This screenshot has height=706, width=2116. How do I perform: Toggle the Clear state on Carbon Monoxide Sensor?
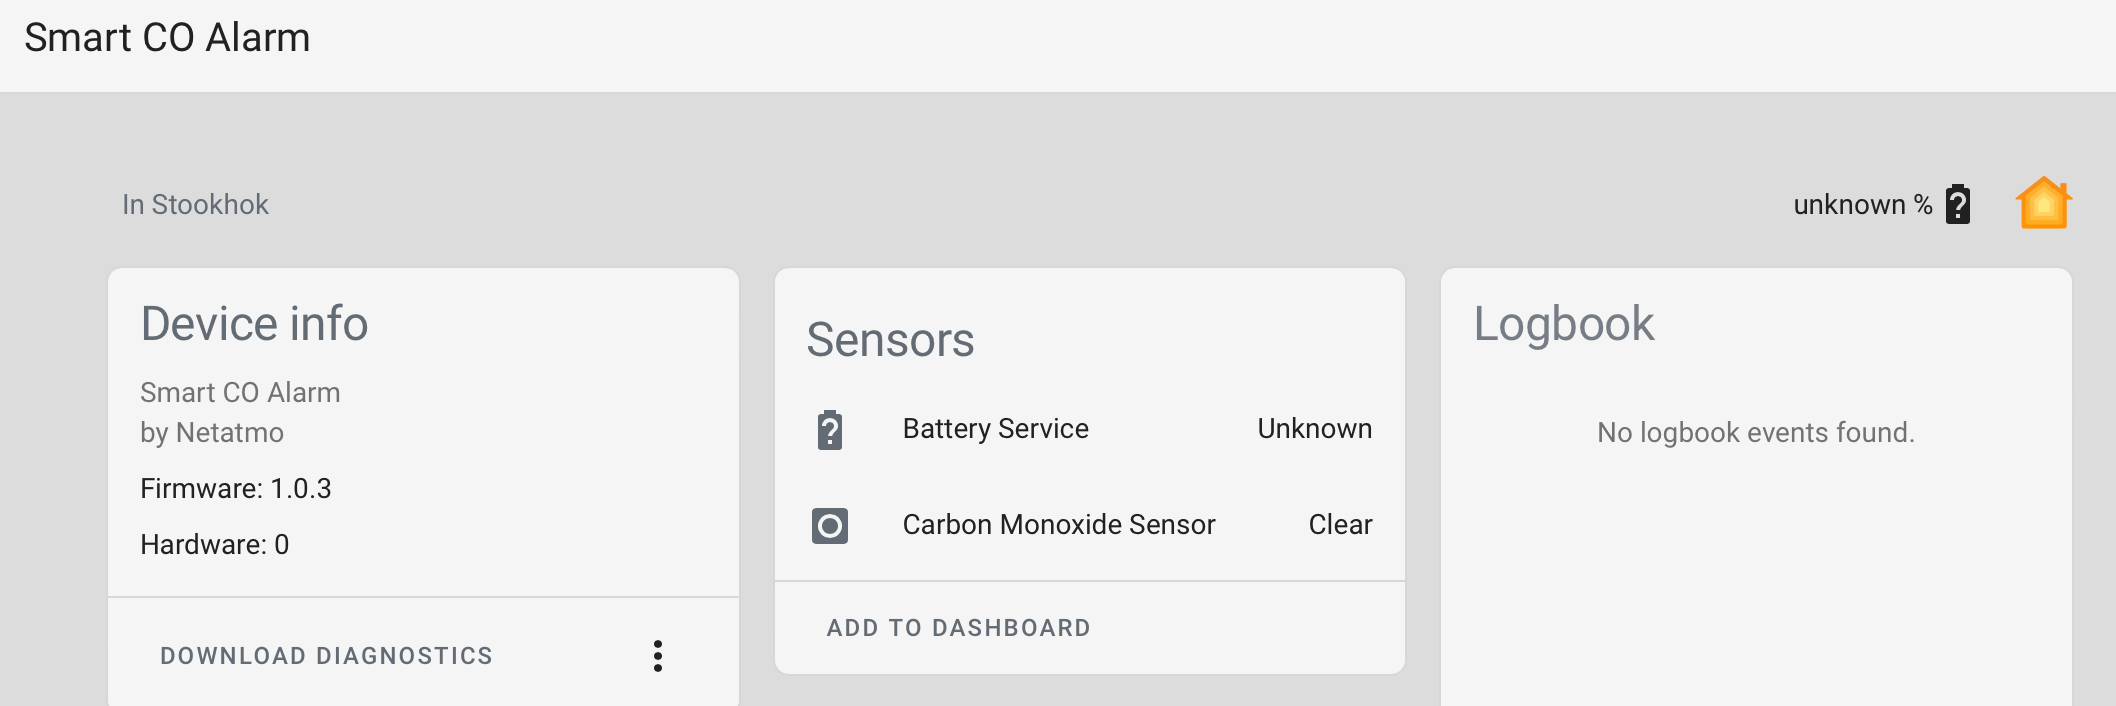click(x=1340, y=524)
